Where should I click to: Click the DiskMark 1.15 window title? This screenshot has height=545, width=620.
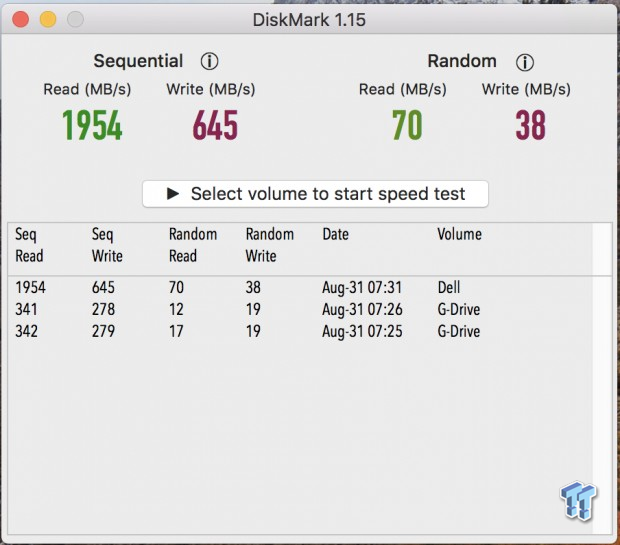point(309,20)
